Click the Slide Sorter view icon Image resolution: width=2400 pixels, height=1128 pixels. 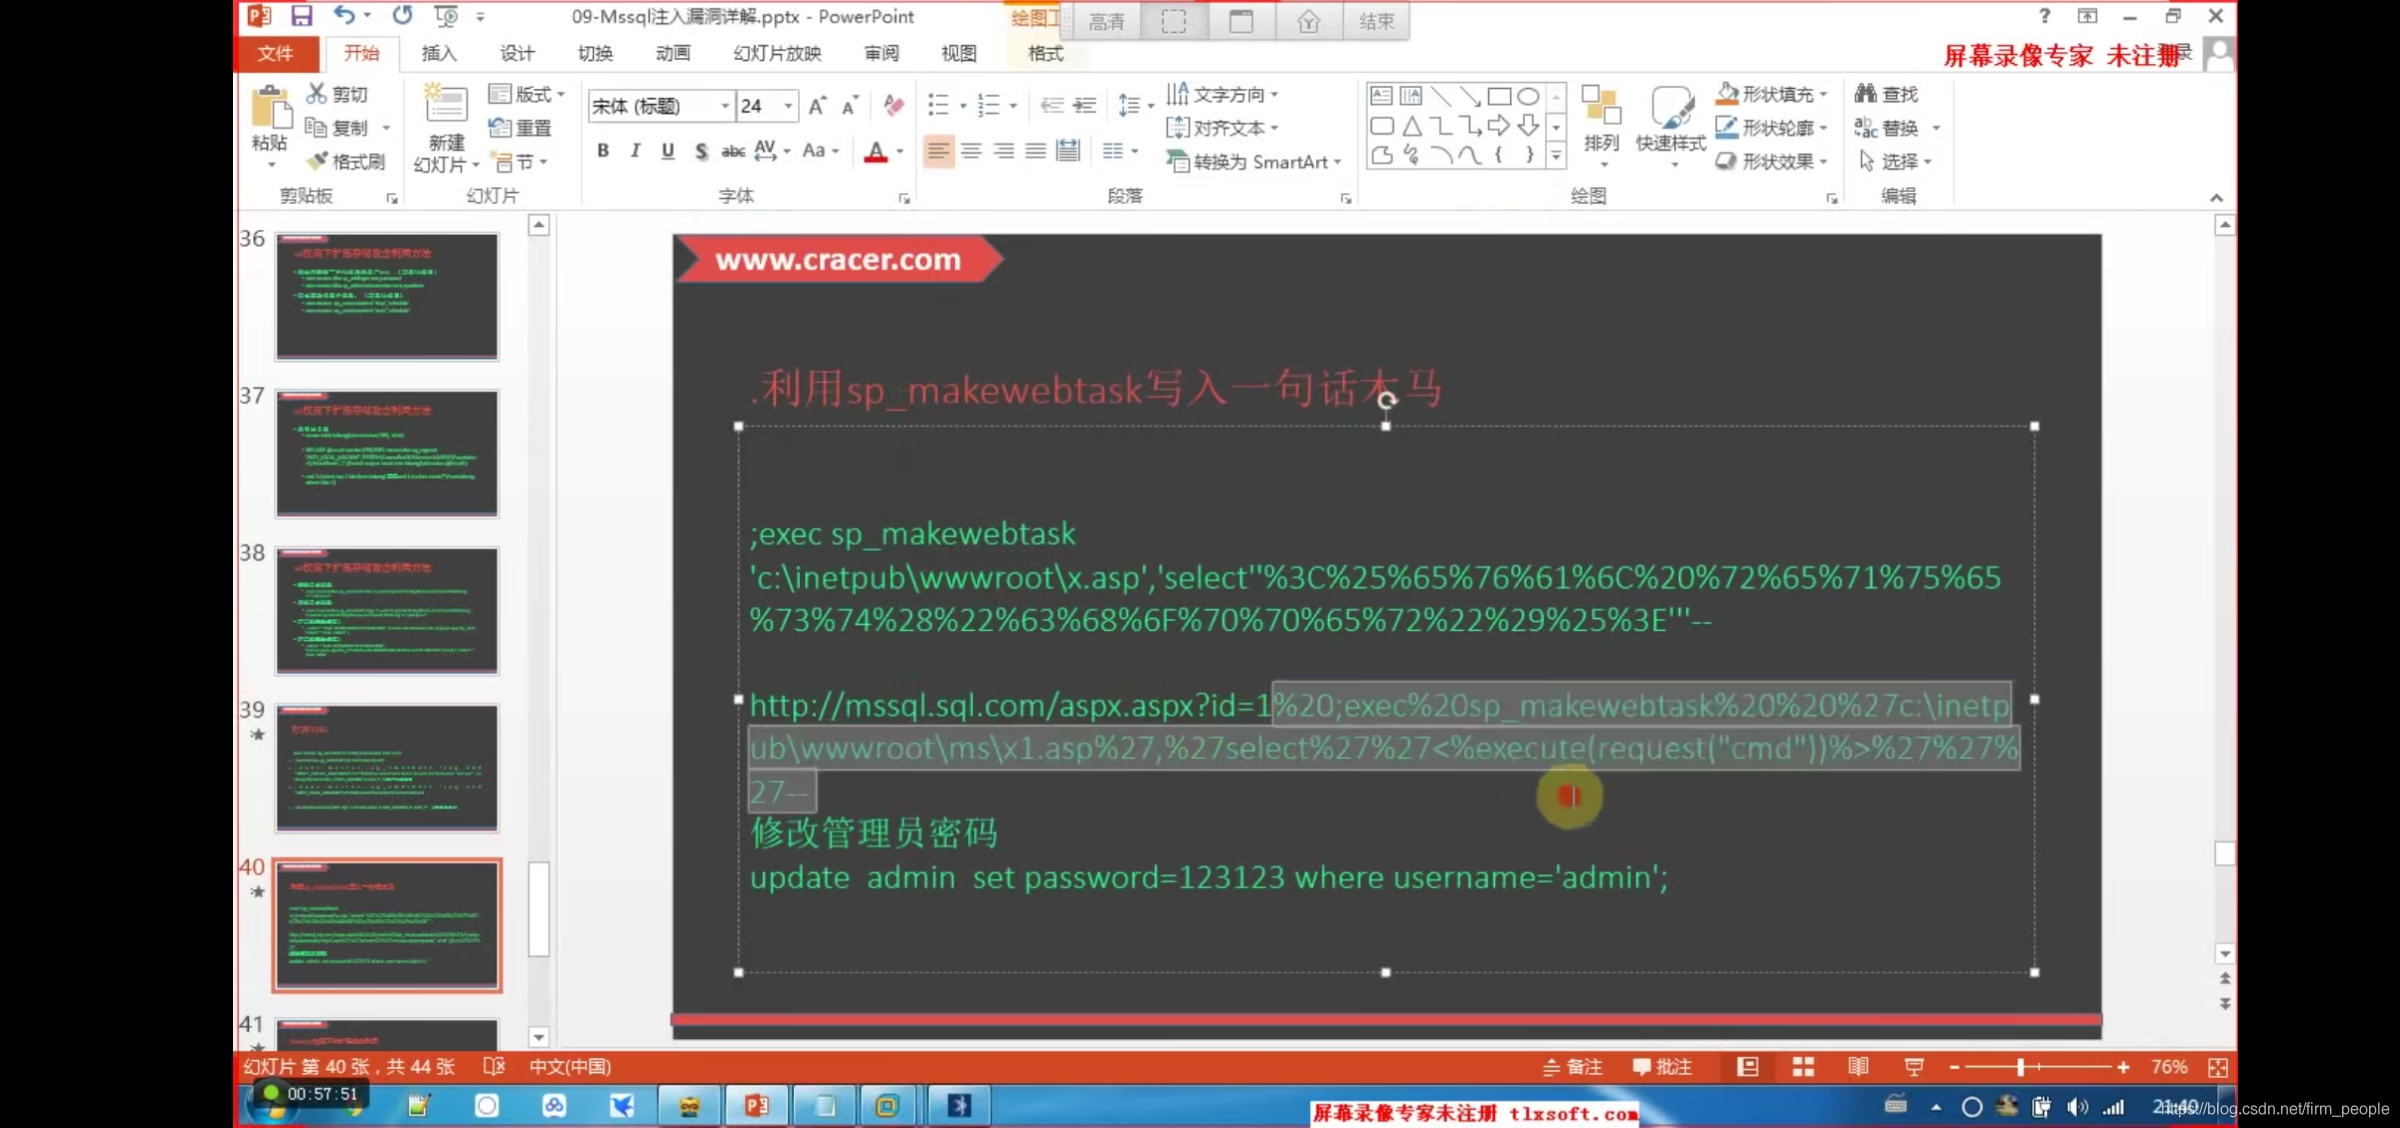1803,1067
